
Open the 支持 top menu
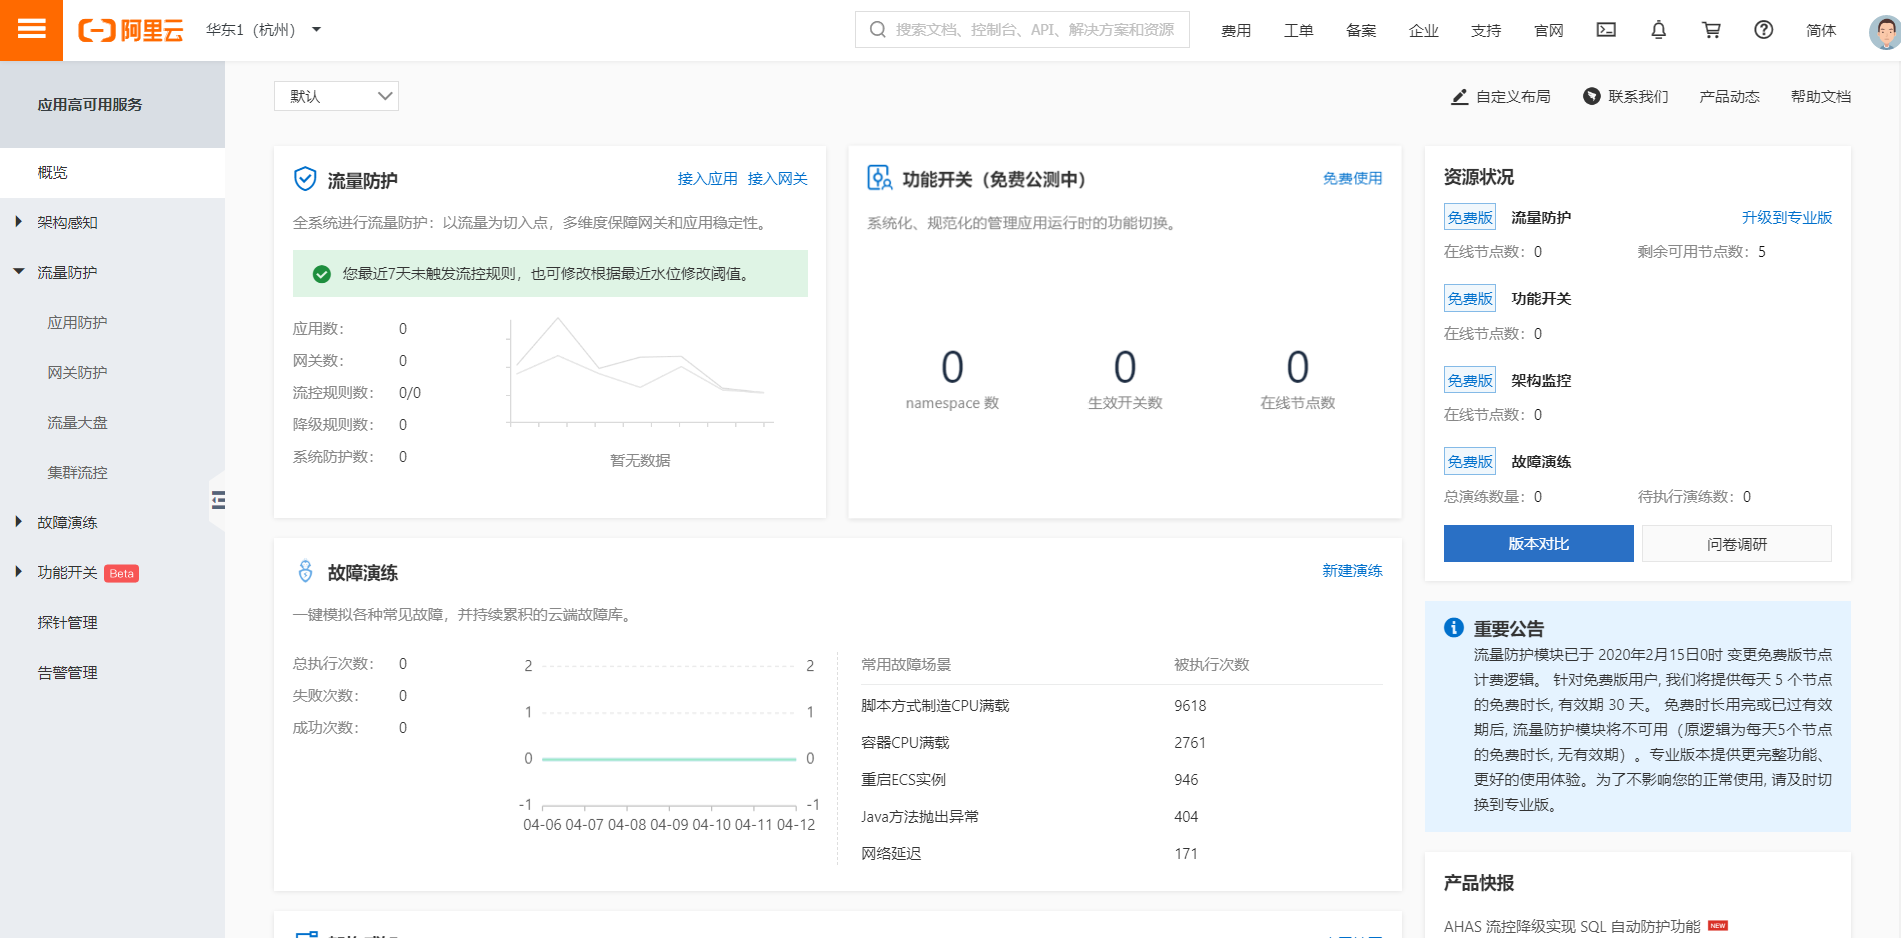pyautogui.click(x=1486, y=30)
